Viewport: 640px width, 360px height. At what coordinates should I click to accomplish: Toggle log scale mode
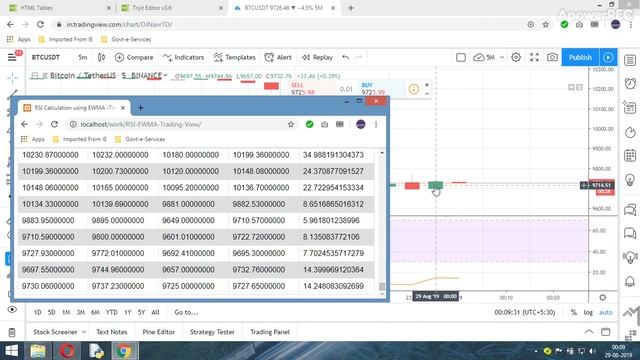pyautogui.click(x=588, y=312)
